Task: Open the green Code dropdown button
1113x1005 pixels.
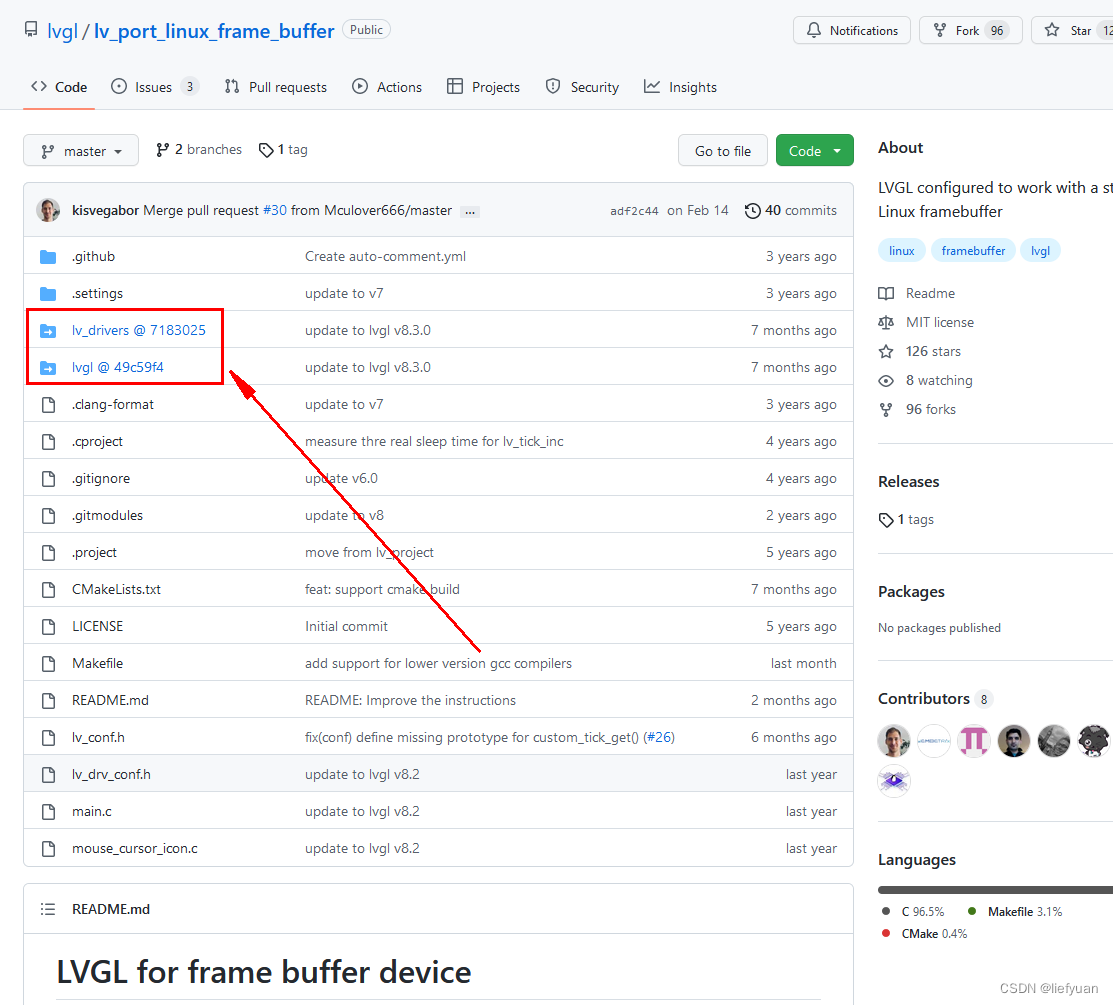Action: [814, 150]
